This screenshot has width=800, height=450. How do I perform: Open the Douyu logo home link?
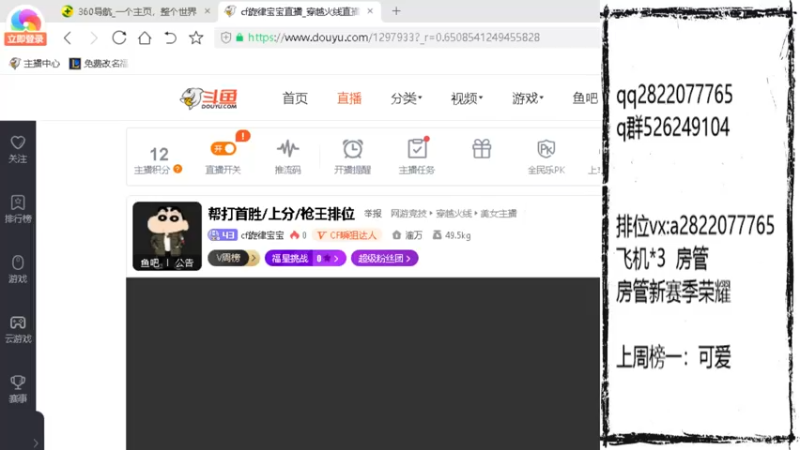click(209, 98)
